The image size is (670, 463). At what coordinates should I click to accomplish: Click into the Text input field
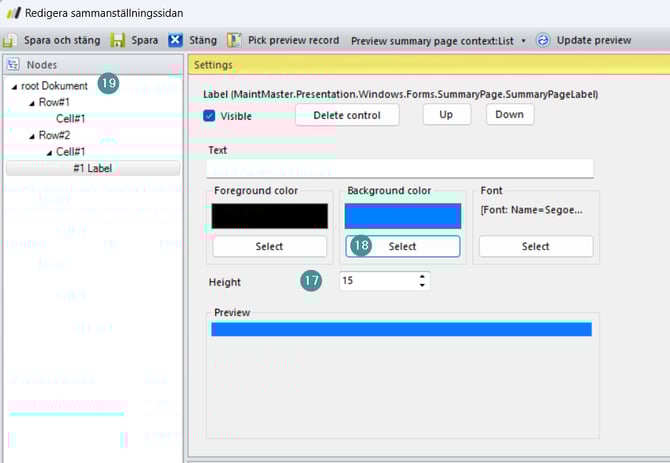coord(400,168)
